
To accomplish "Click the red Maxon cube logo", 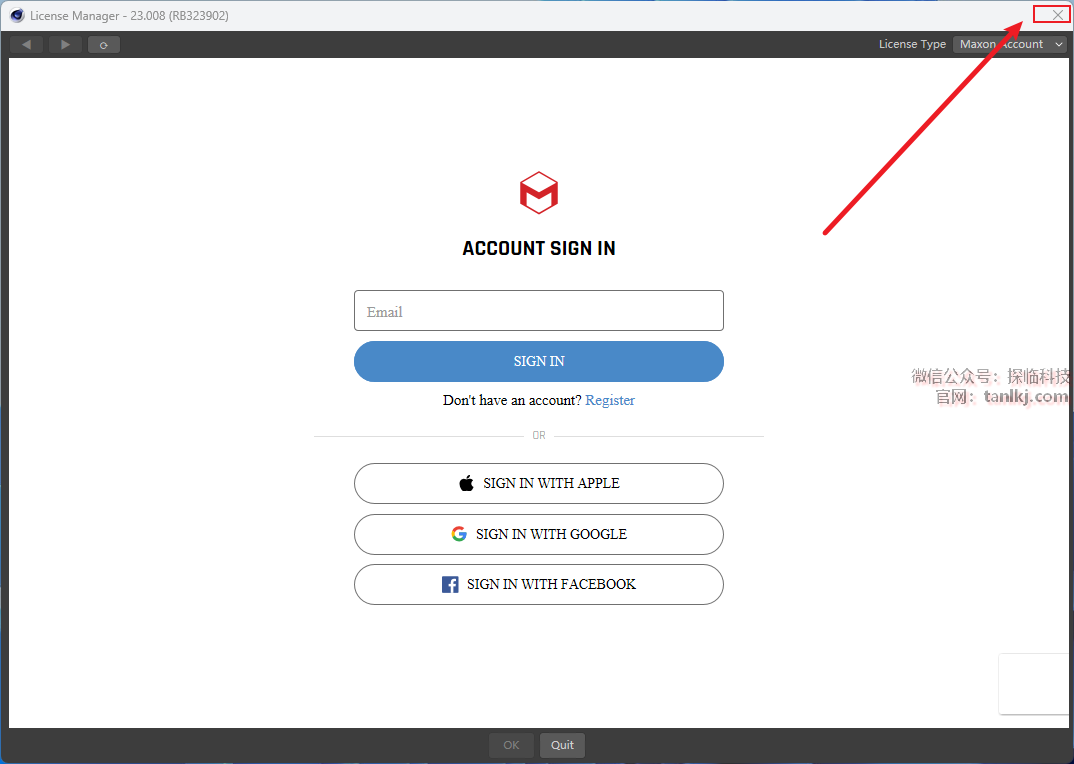I will point(539,193).
